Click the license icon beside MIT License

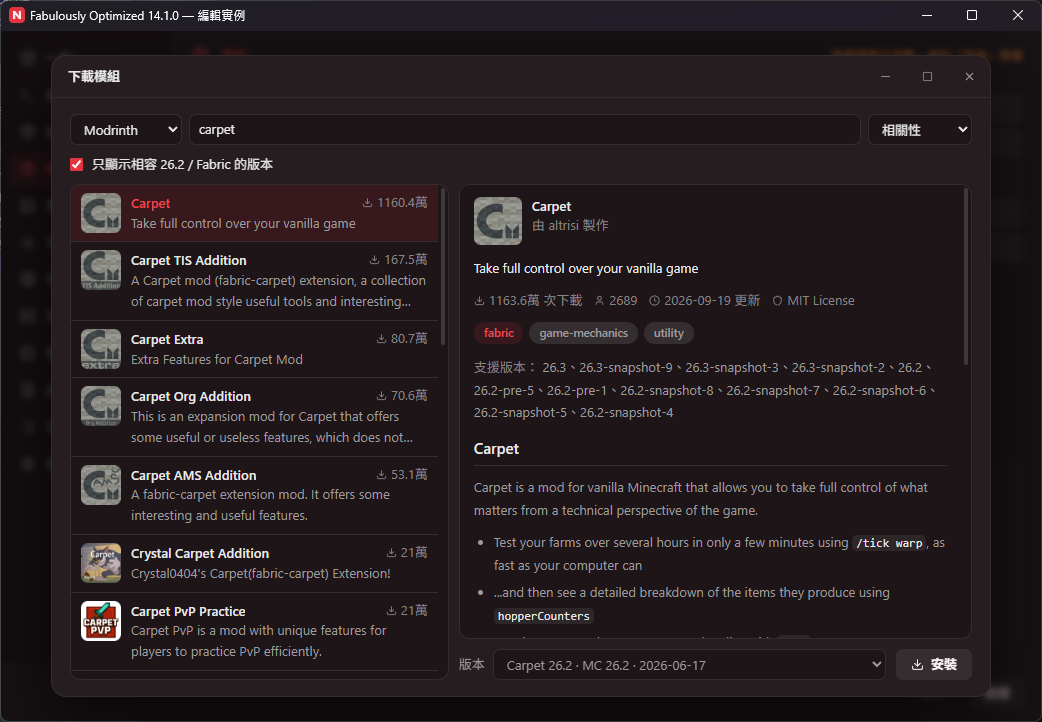pyautogui.click(x=777, y=301)
